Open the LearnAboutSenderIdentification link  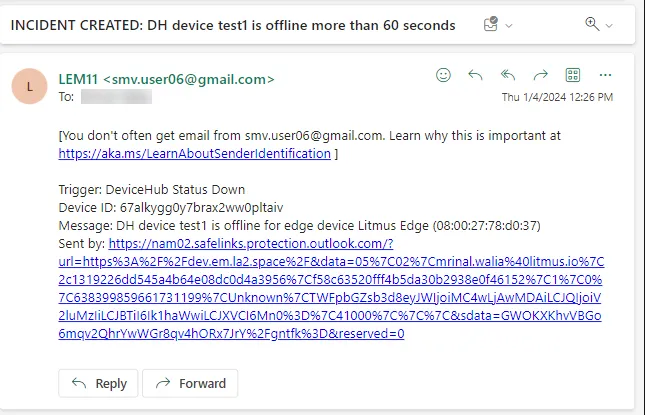point(195,153)
